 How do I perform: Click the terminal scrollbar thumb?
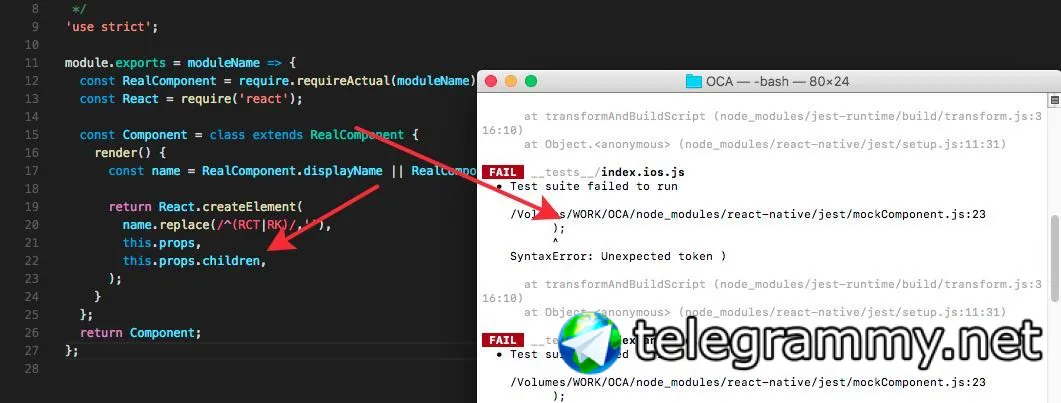pyautogui.click(x=1055, y=257)
